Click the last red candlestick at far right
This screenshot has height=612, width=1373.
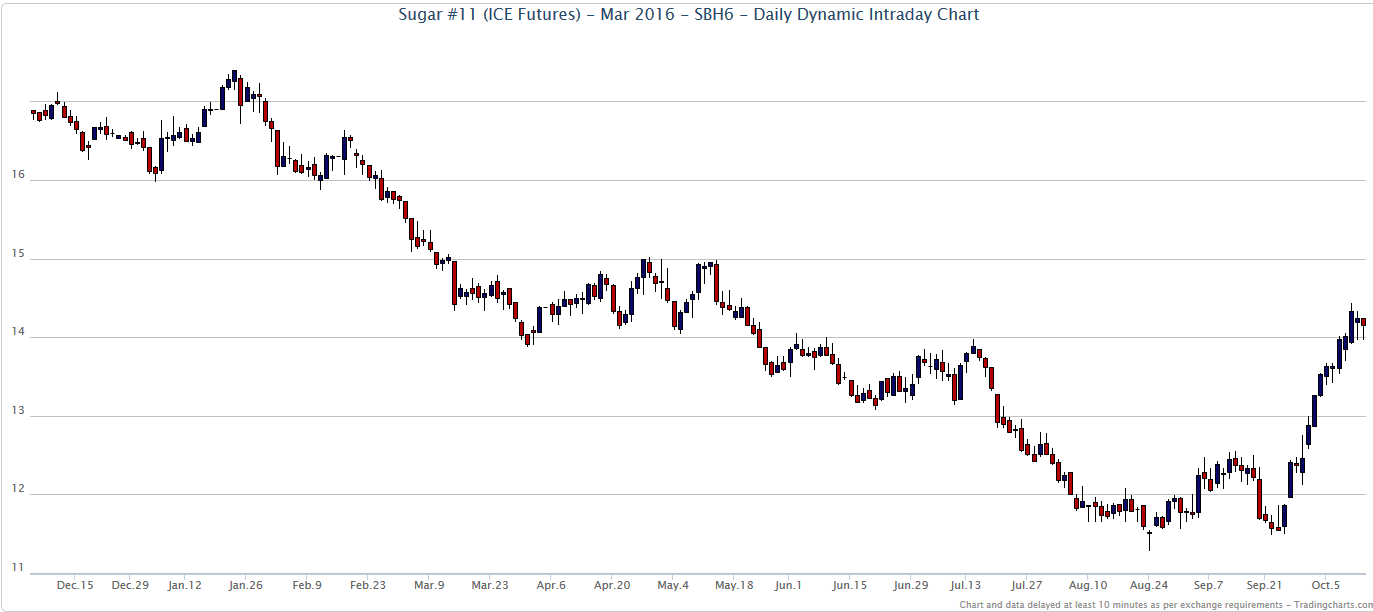point(1363,322)
